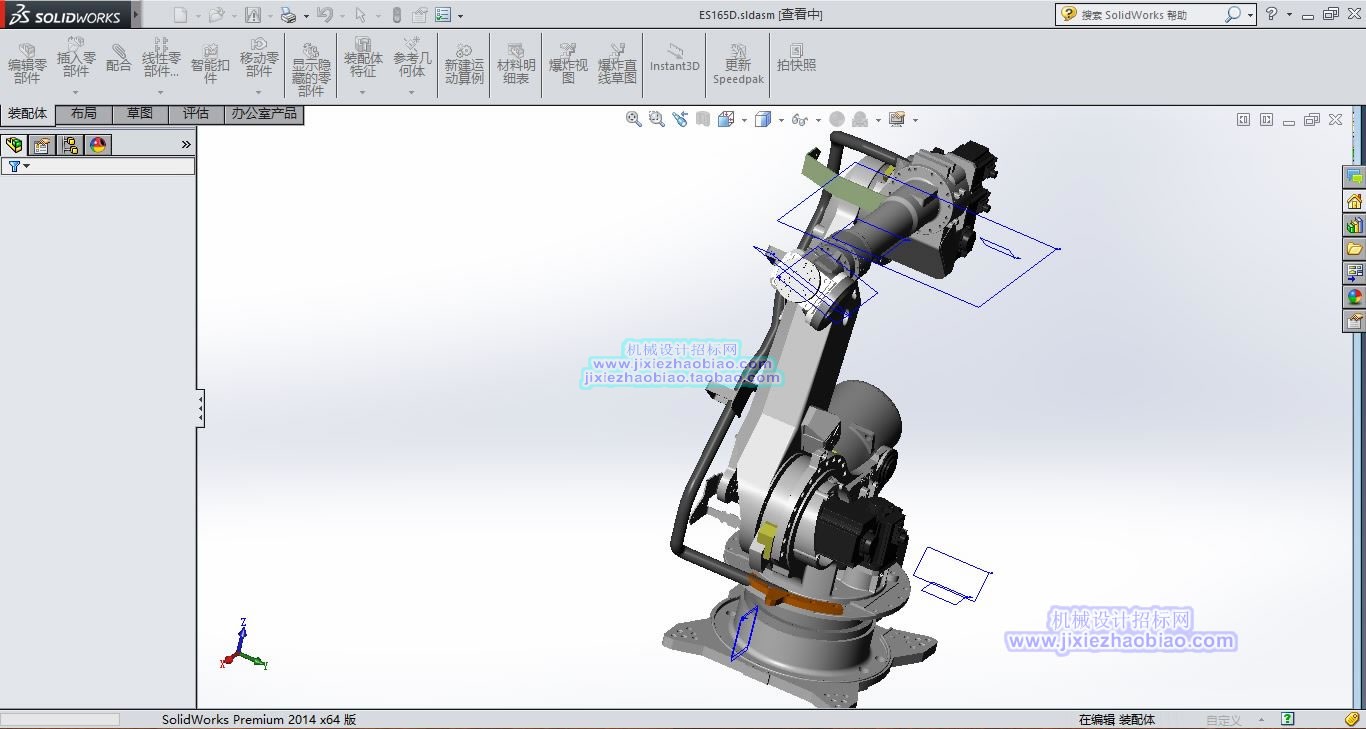Viewport: 1366px width, 729px height.
Task: Toggle Hide/Show Items glasses icon
Action: click(798, 119)
